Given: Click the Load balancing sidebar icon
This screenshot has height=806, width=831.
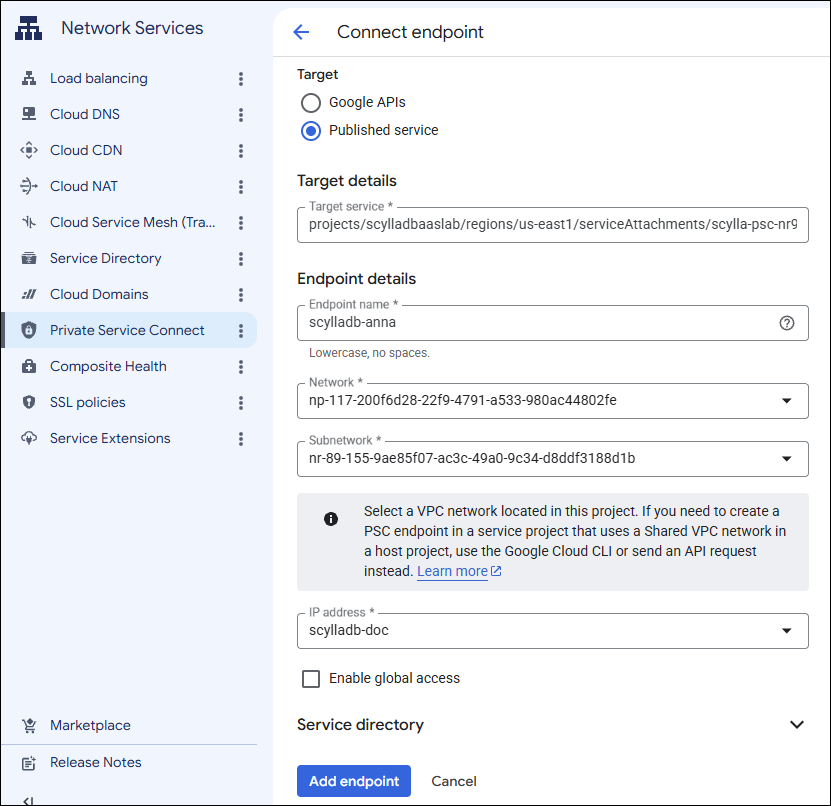Looking at the screenshot, I should (x=29, y=78).
